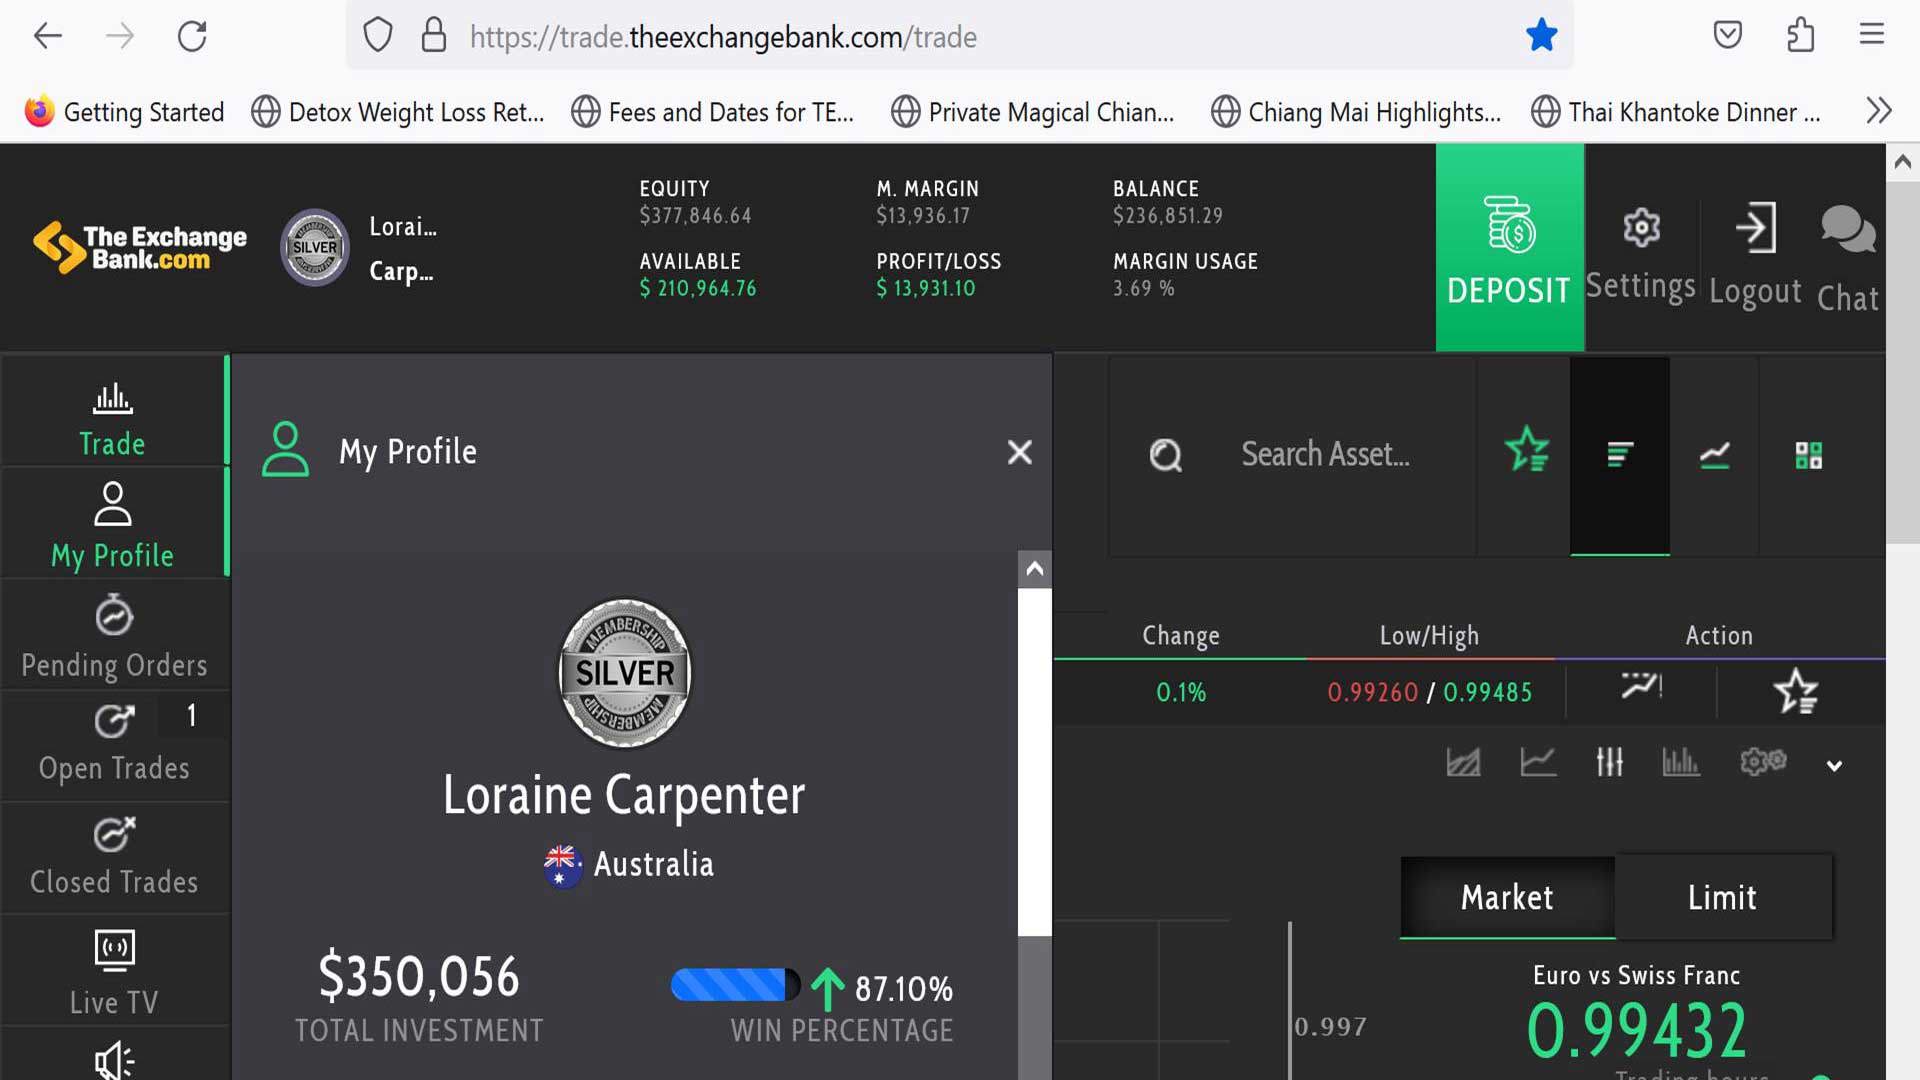Click the profile panel scroll-up arrow
This screenshot has width=1920, height=1080.
point(1035,569)
